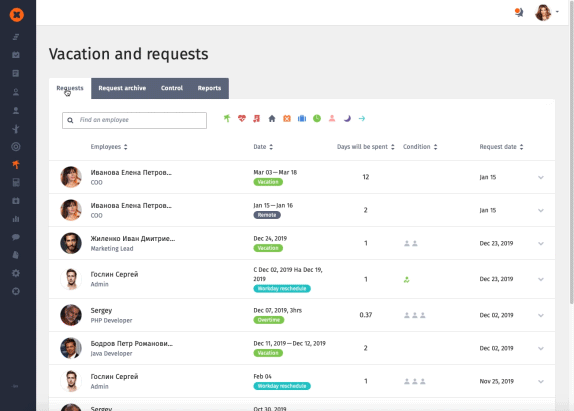Select the "0.37" days value

366,315
